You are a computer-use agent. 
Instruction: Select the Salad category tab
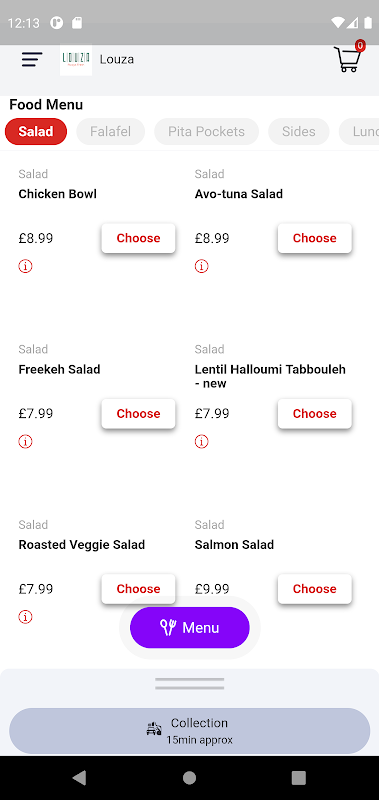point(36,132)
